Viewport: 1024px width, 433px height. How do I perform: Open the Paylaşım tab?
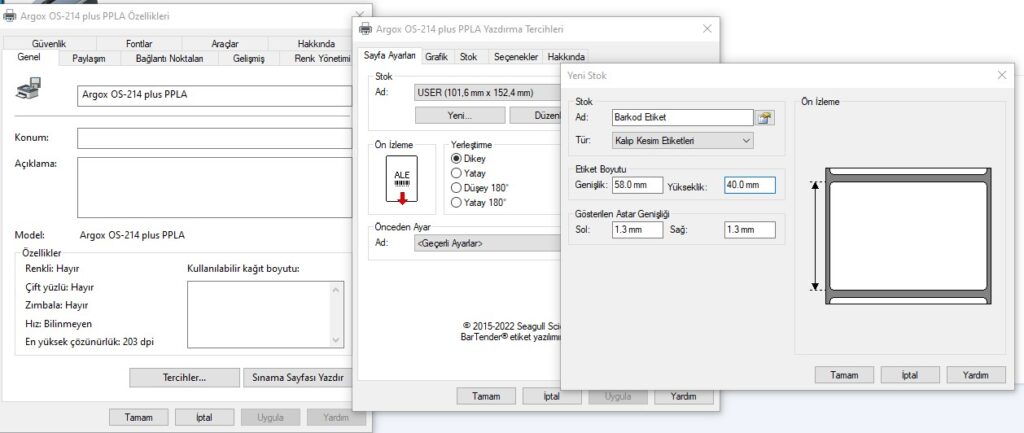88,58
